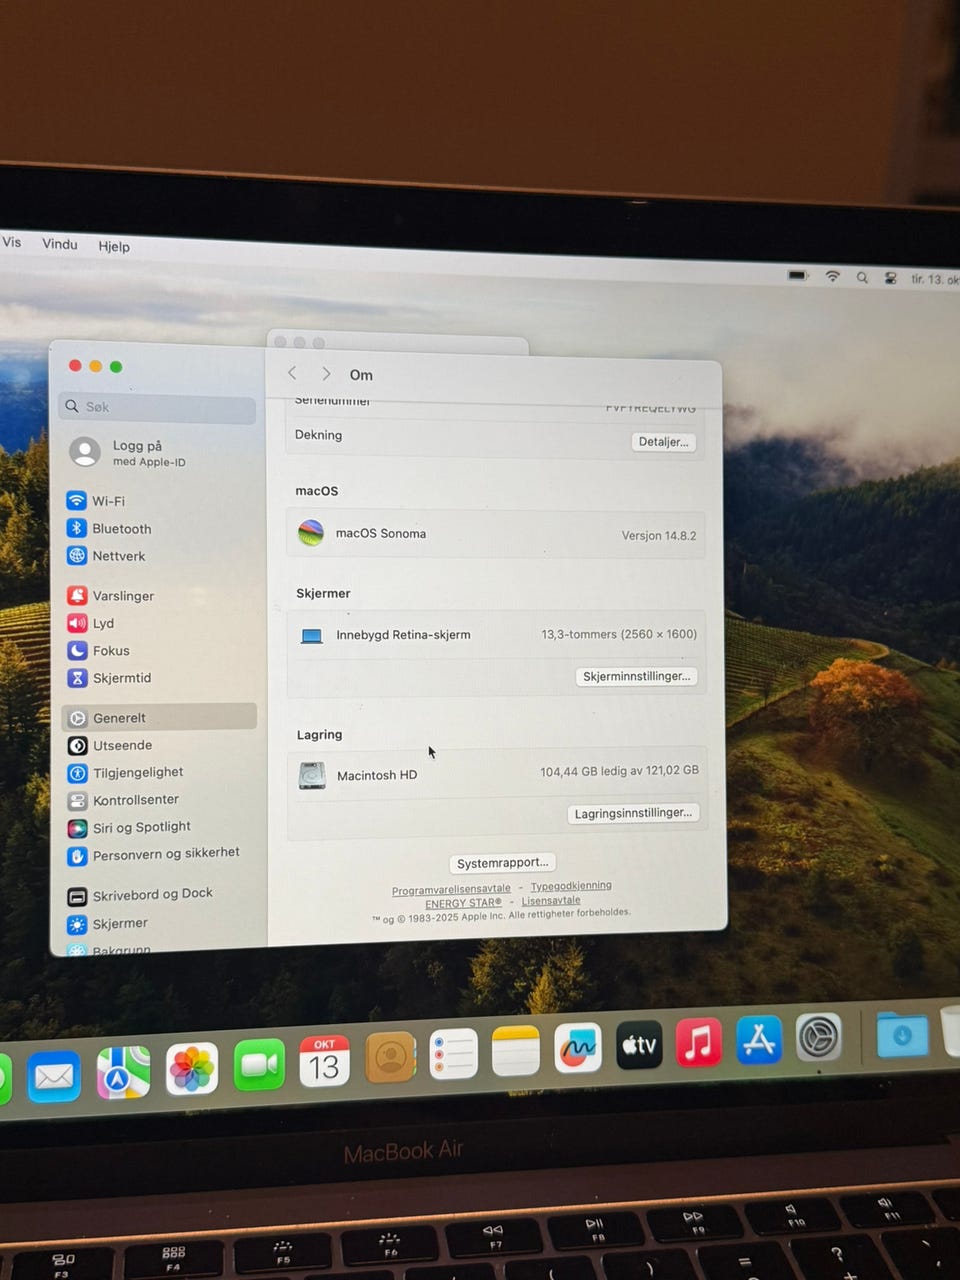
Task: Open the Vindu menu
Action: click(x=60, y=244)
